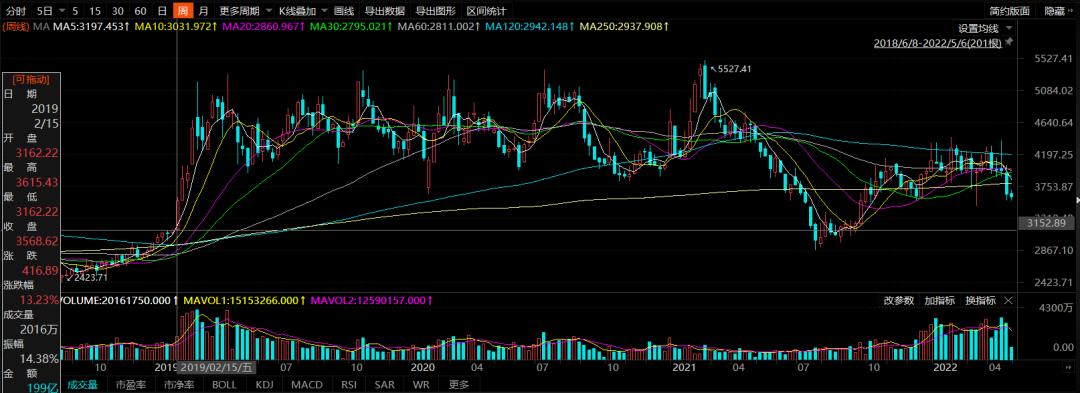Select the 15-minute period
Image resolution: width=1080 pixels, height=393 pixels.
(x=95, y=11)
